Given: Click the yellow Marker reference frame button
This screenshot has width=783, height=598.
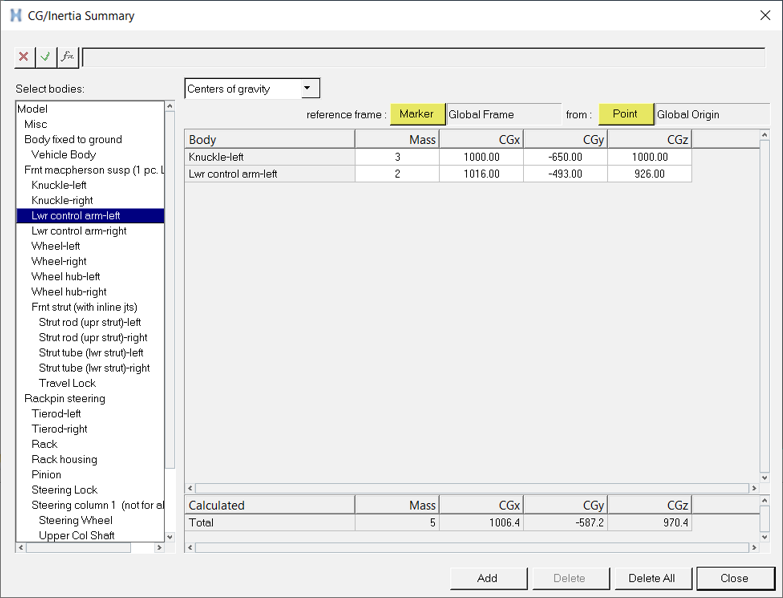Looking at the screenshot, I should click(417, 114).
